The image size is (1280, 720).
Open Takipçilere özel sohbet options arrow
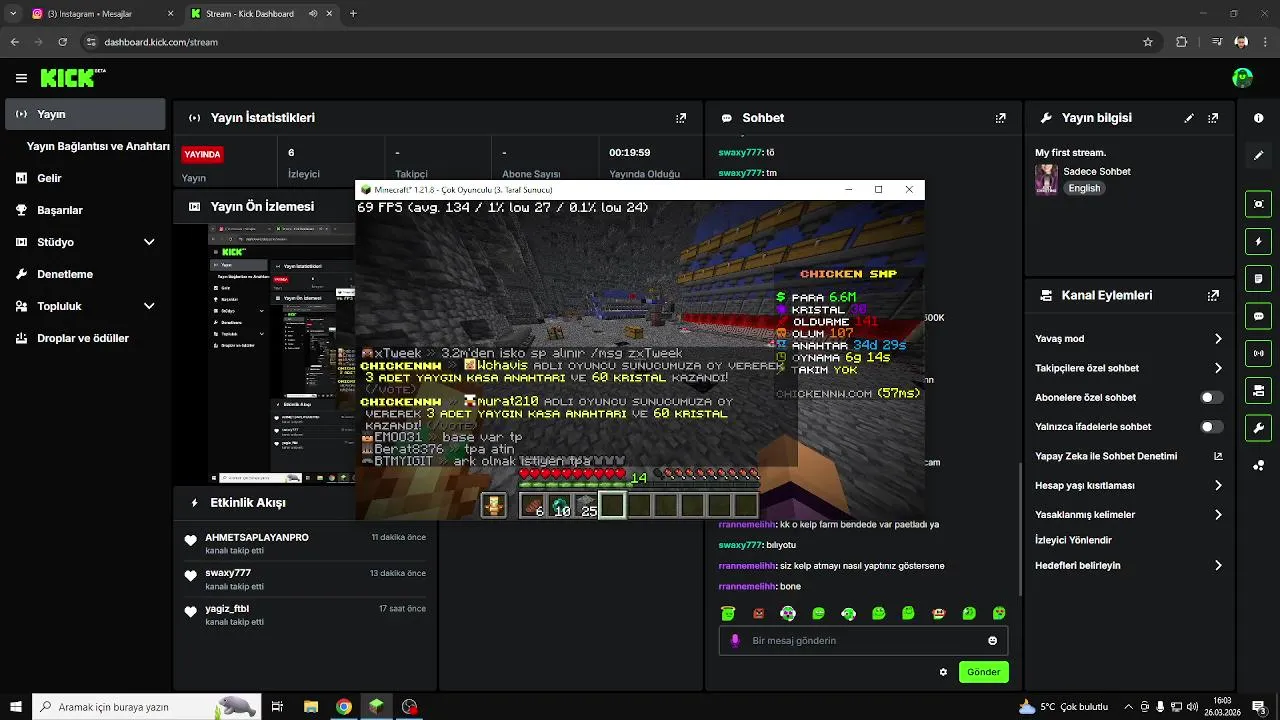coord(1218,368)
